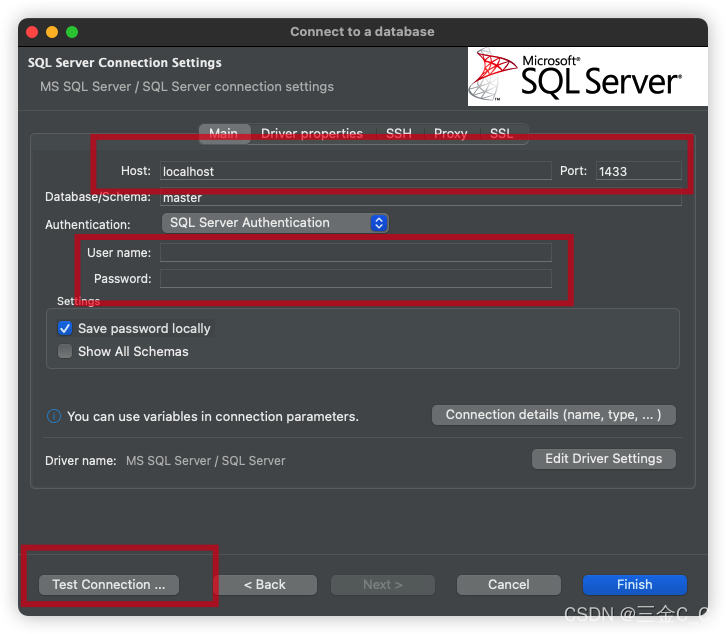
Task: Click the Microsoft SQL Server logo
Action: pyautogui.click(x=588, y=76)
